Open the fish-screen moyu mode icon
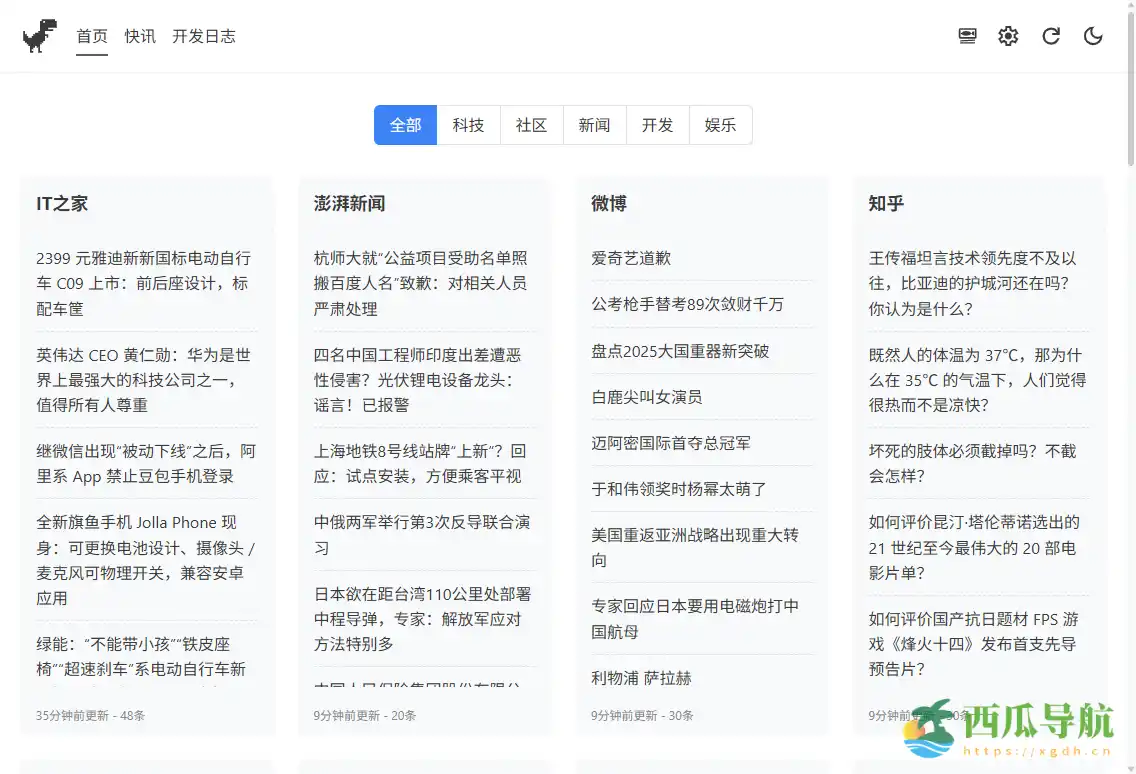Image resolution: width=1136 pixels, height=774 pixels. click(x=966, y=35)
